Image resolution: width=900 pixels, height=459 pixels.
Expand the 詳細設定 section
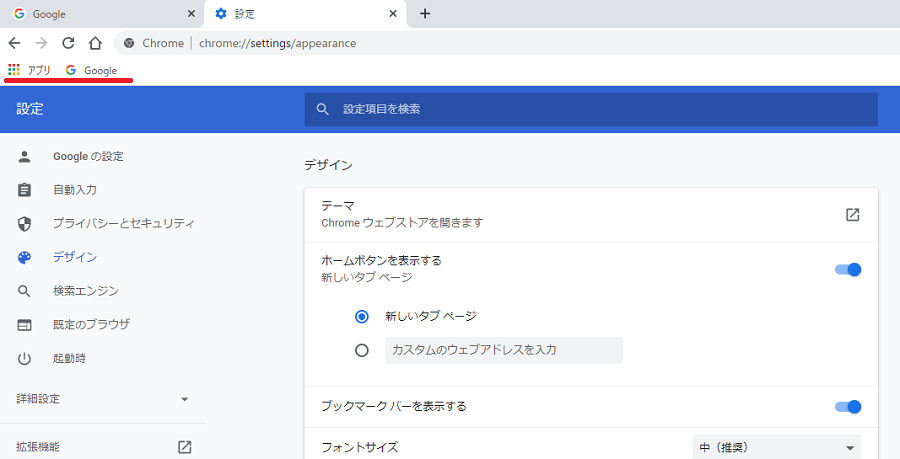coord(103,399)
